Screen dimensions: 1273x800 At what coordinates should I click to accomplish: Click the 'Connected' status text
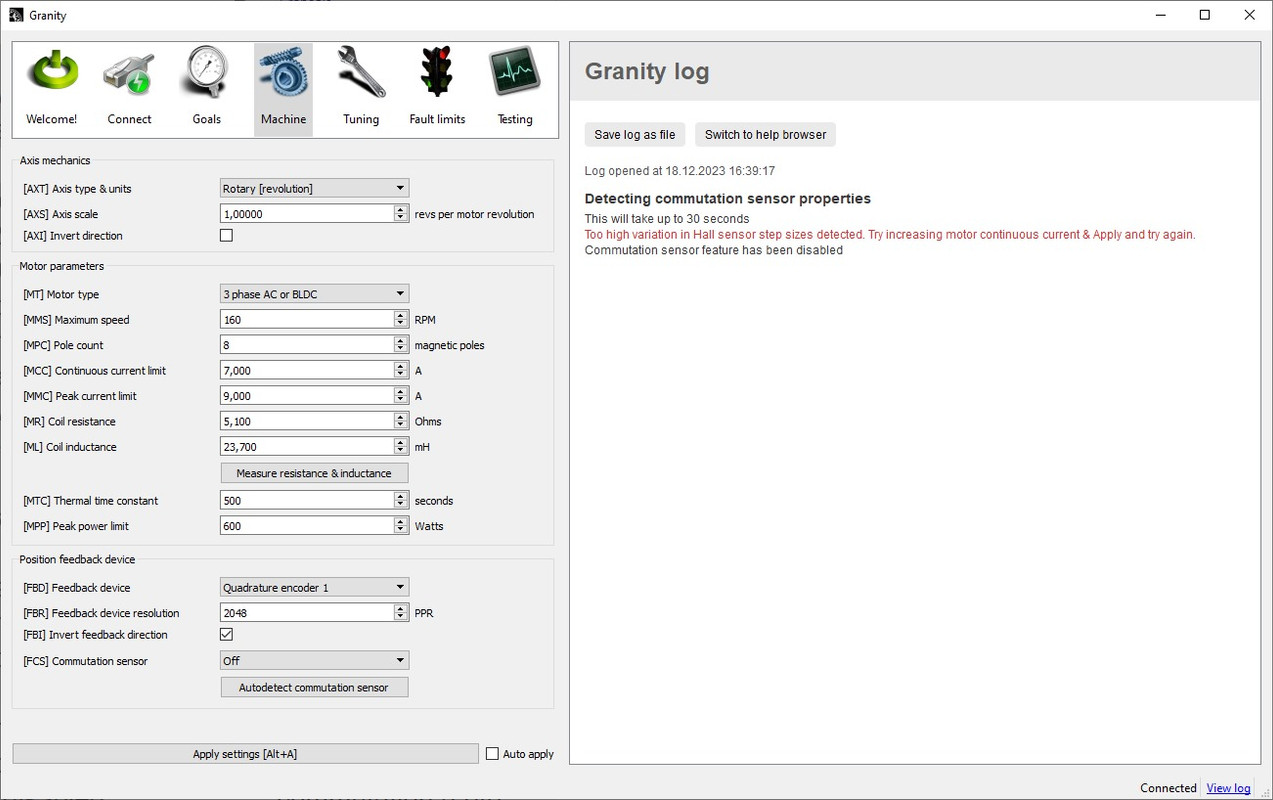coord(1168,788)
